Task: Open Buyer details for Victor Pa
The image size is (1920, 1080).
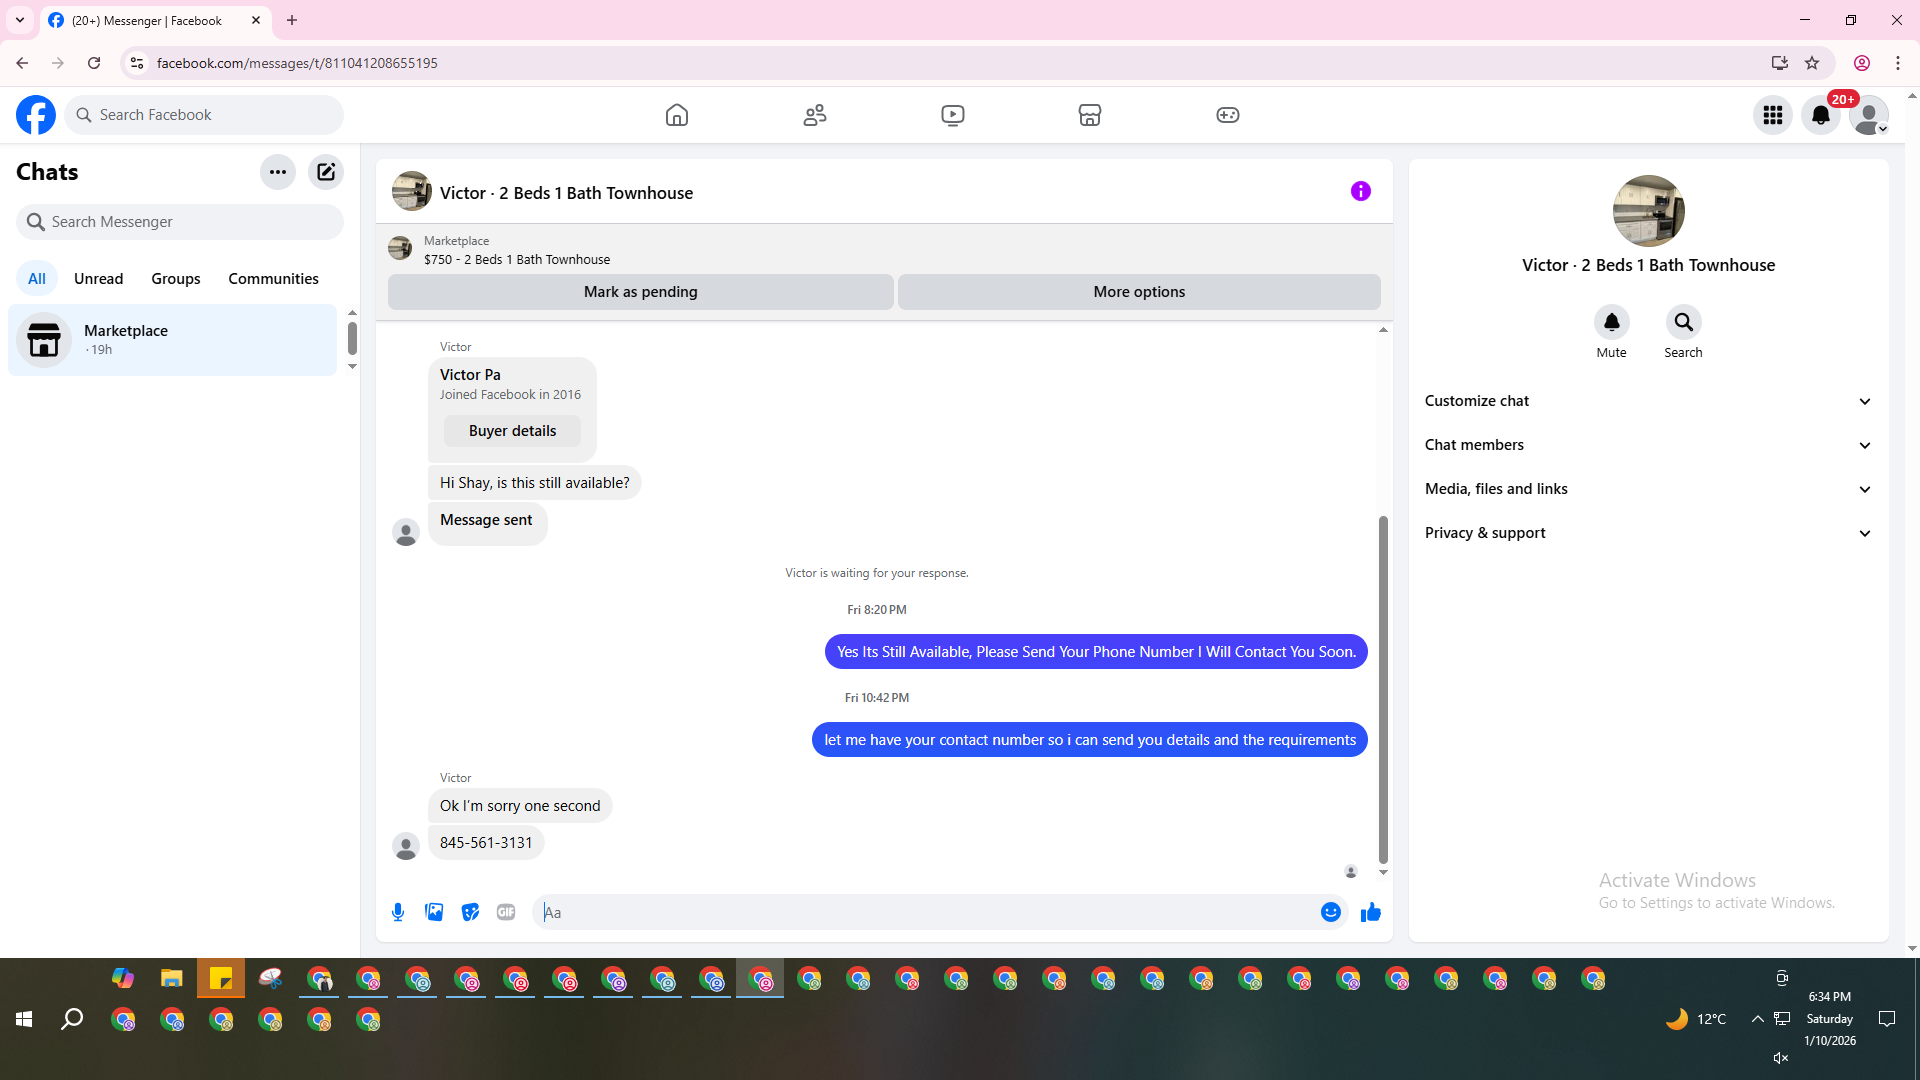Action: (512, 431)
